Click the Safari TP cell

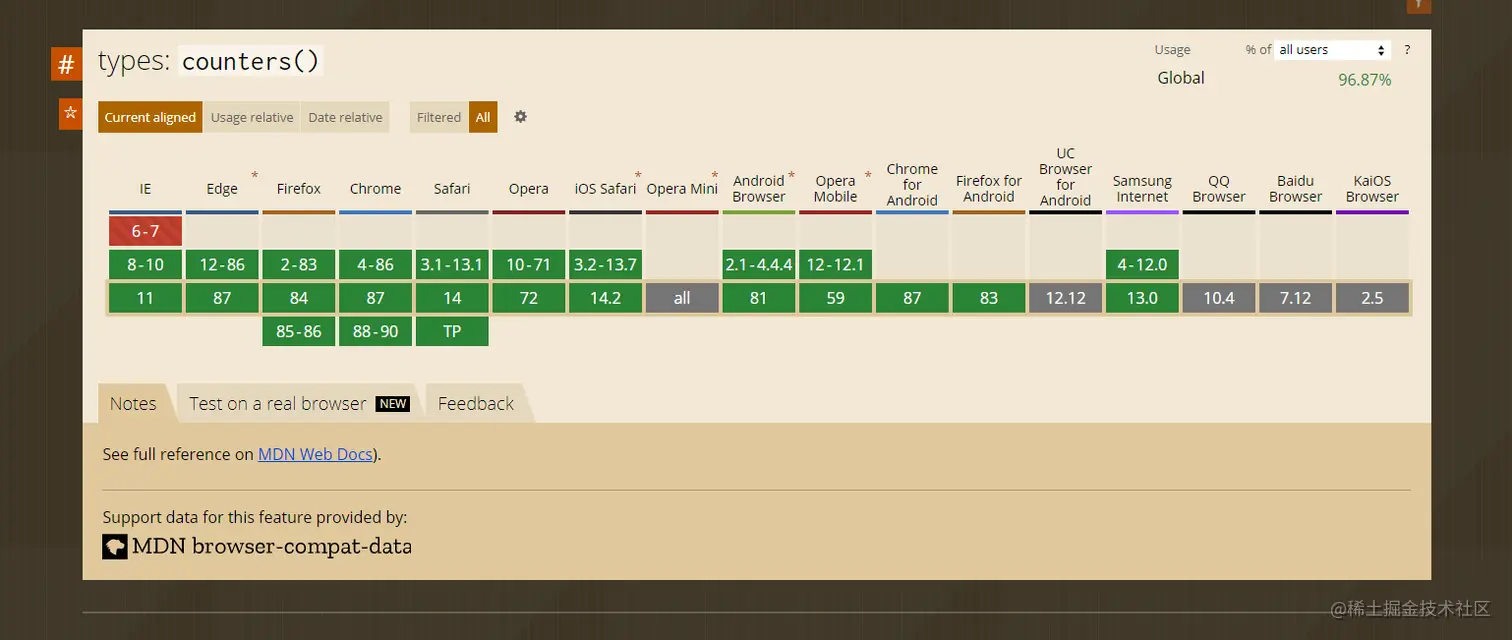(x=452, y=331)
